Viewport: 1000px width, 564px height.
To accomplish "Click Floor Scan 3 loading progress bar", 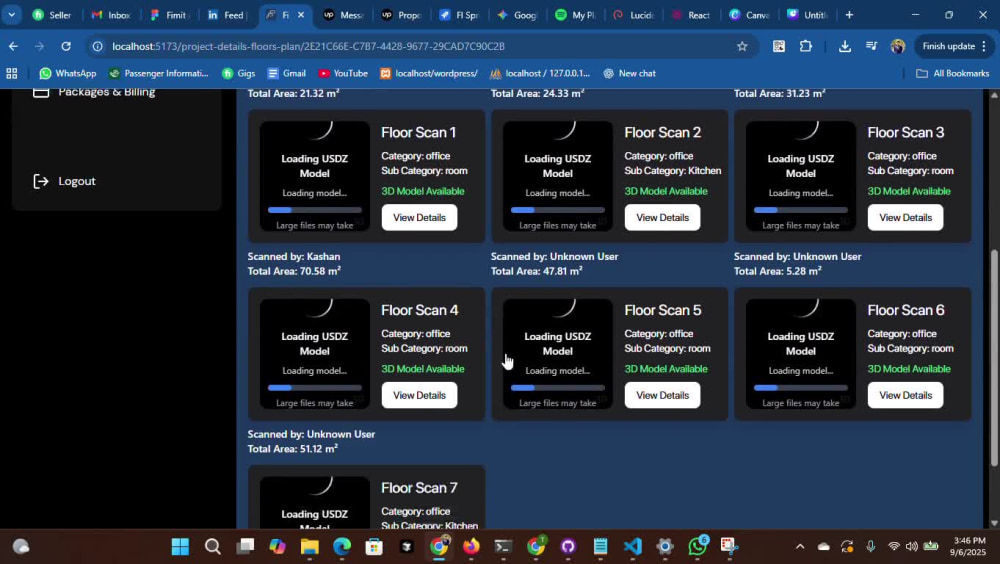I will [x=800, y=210].
